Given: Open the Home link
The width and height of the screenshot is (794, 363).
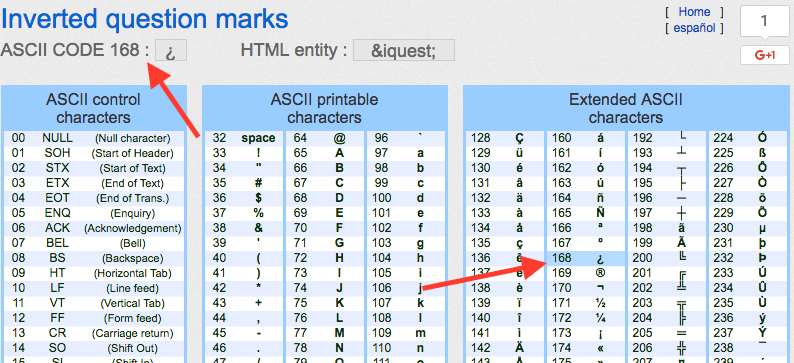Looking at the screenshot, I should coord(694,12).
